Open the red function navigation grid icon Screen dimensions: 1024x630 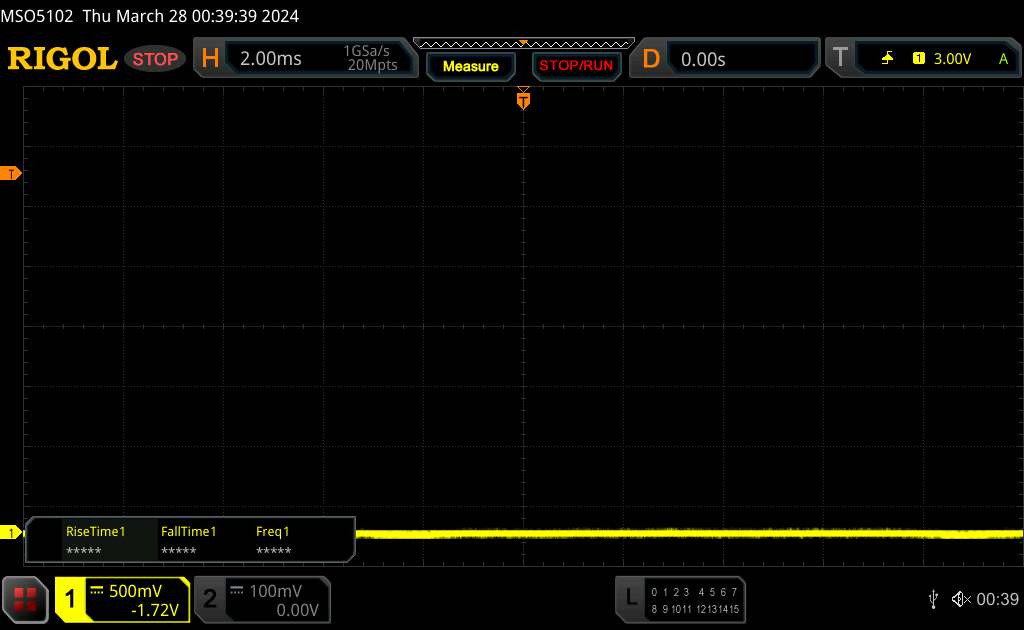(x=25, y=599)
